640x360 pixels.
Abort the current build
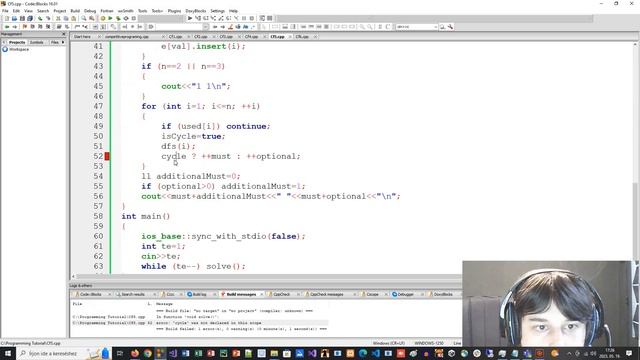pyautogui.click(x=133, y=18)
